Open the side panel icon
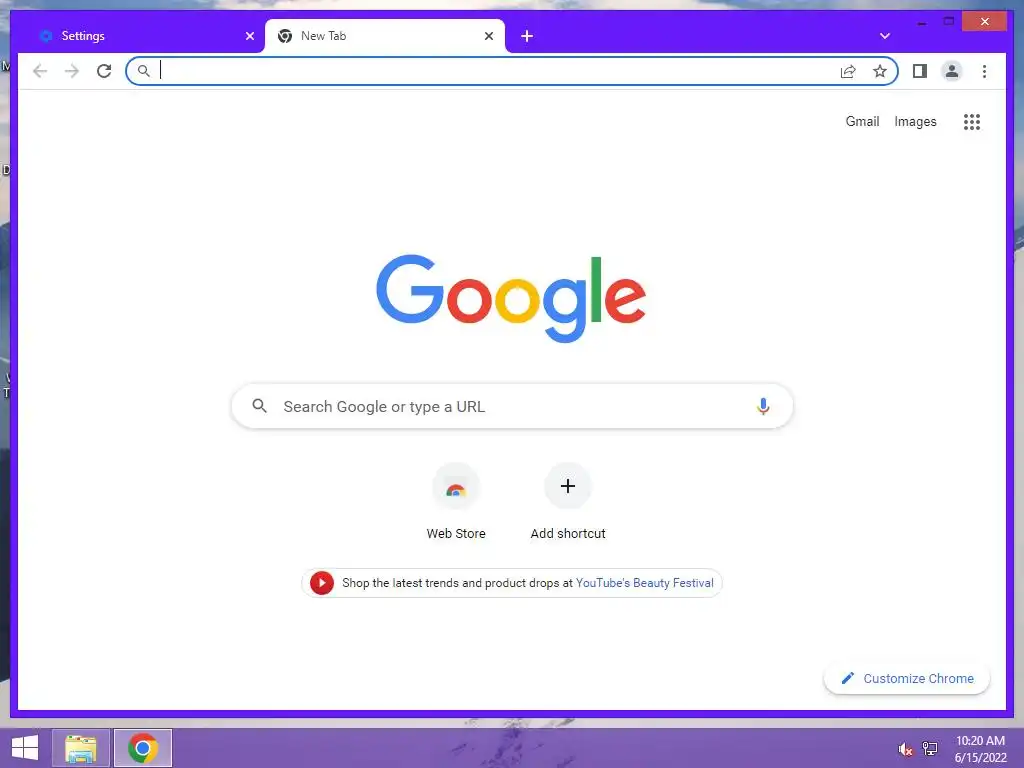This screenshot has height=768, width=1024. click(x=920, y=71)
